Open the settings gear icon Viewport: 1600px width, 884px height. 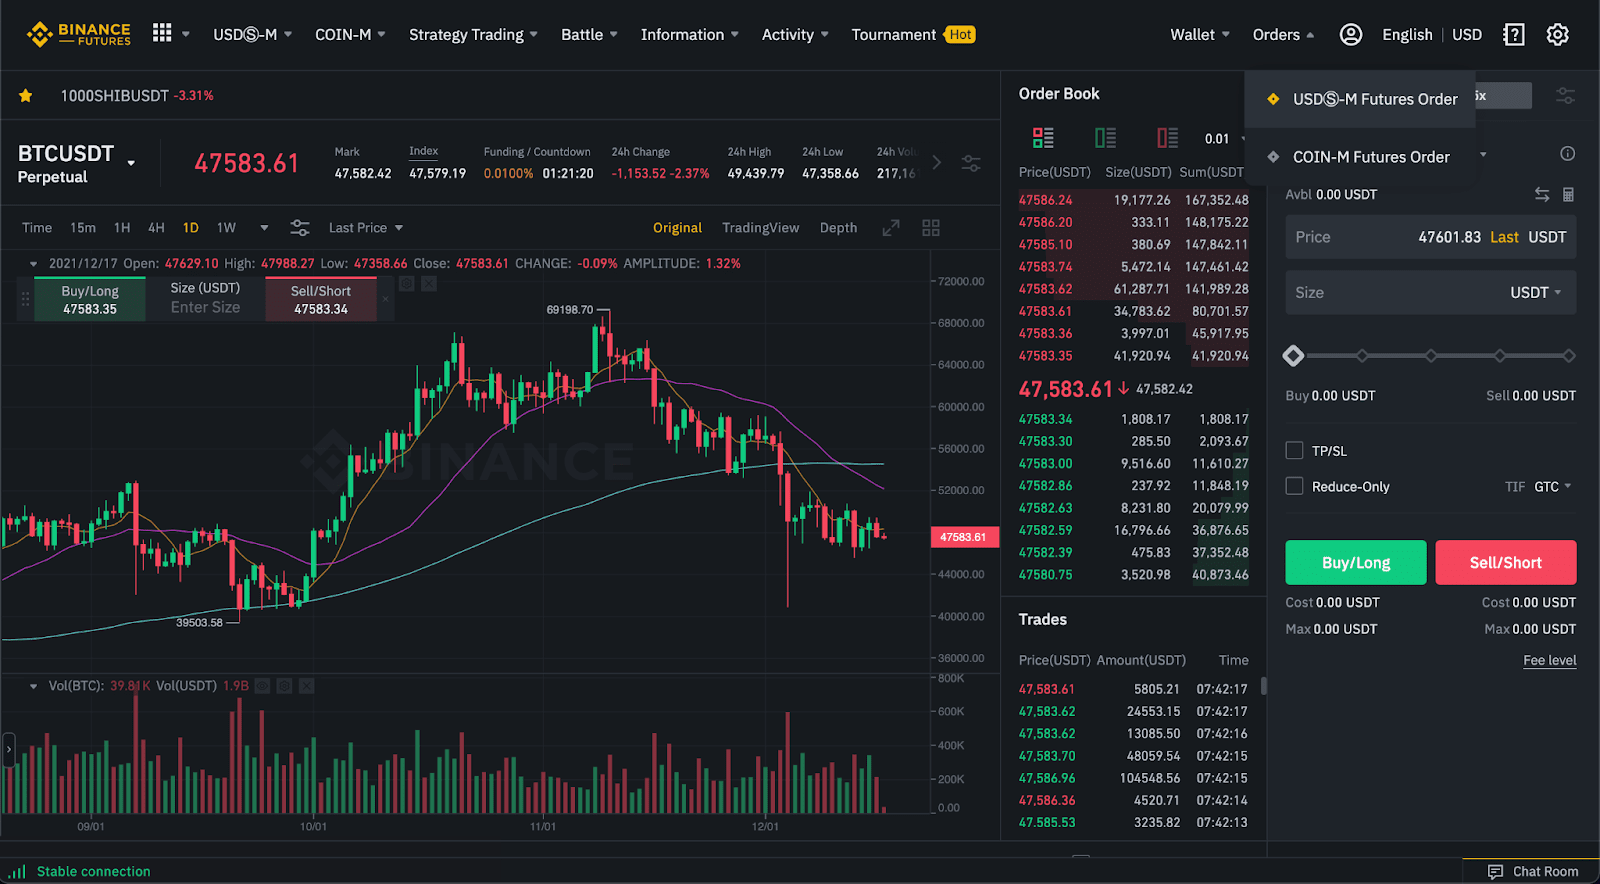1557,35
